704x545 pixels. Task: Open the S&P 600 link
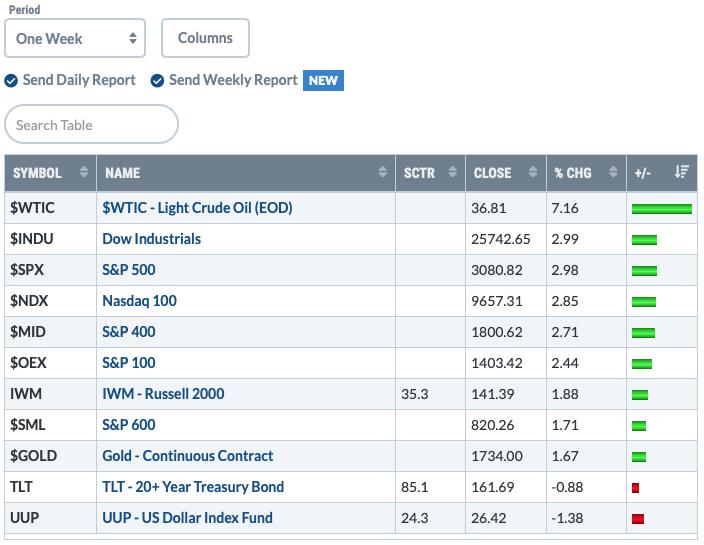click(128, 425)
